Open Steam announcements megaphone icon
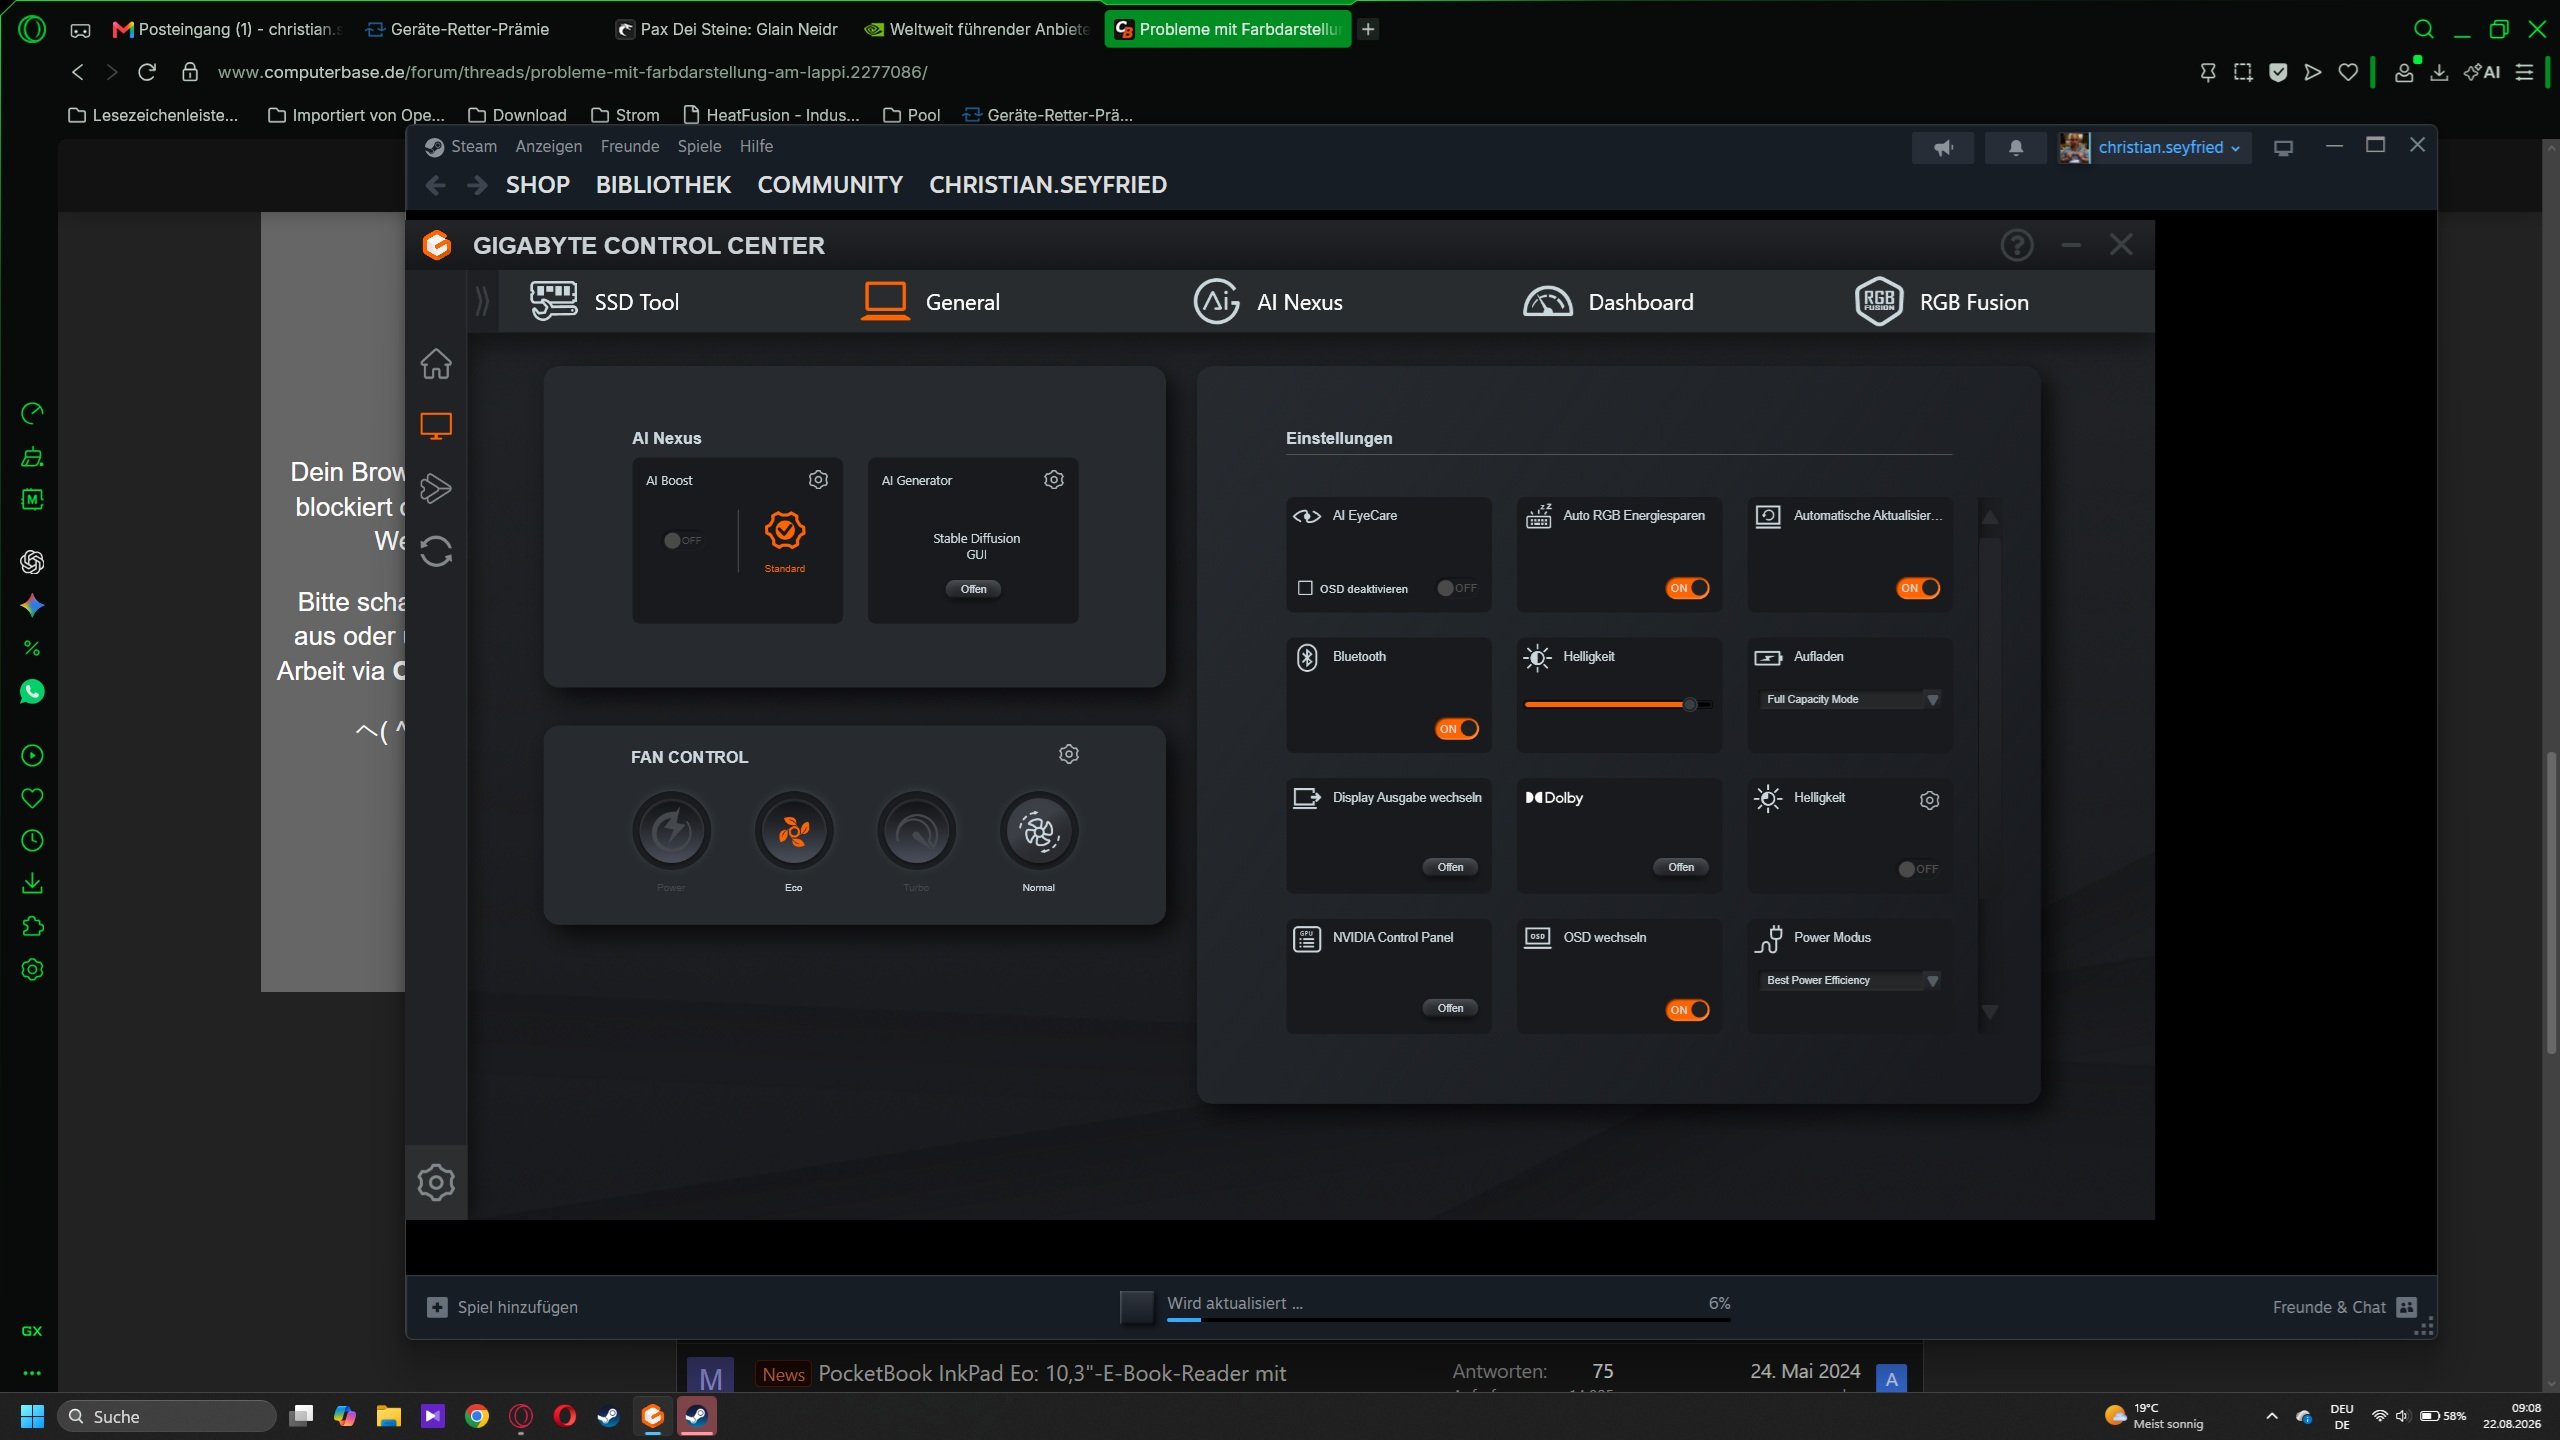The height and width of the screenshot is (1440, 2560). pos(1943,148)
